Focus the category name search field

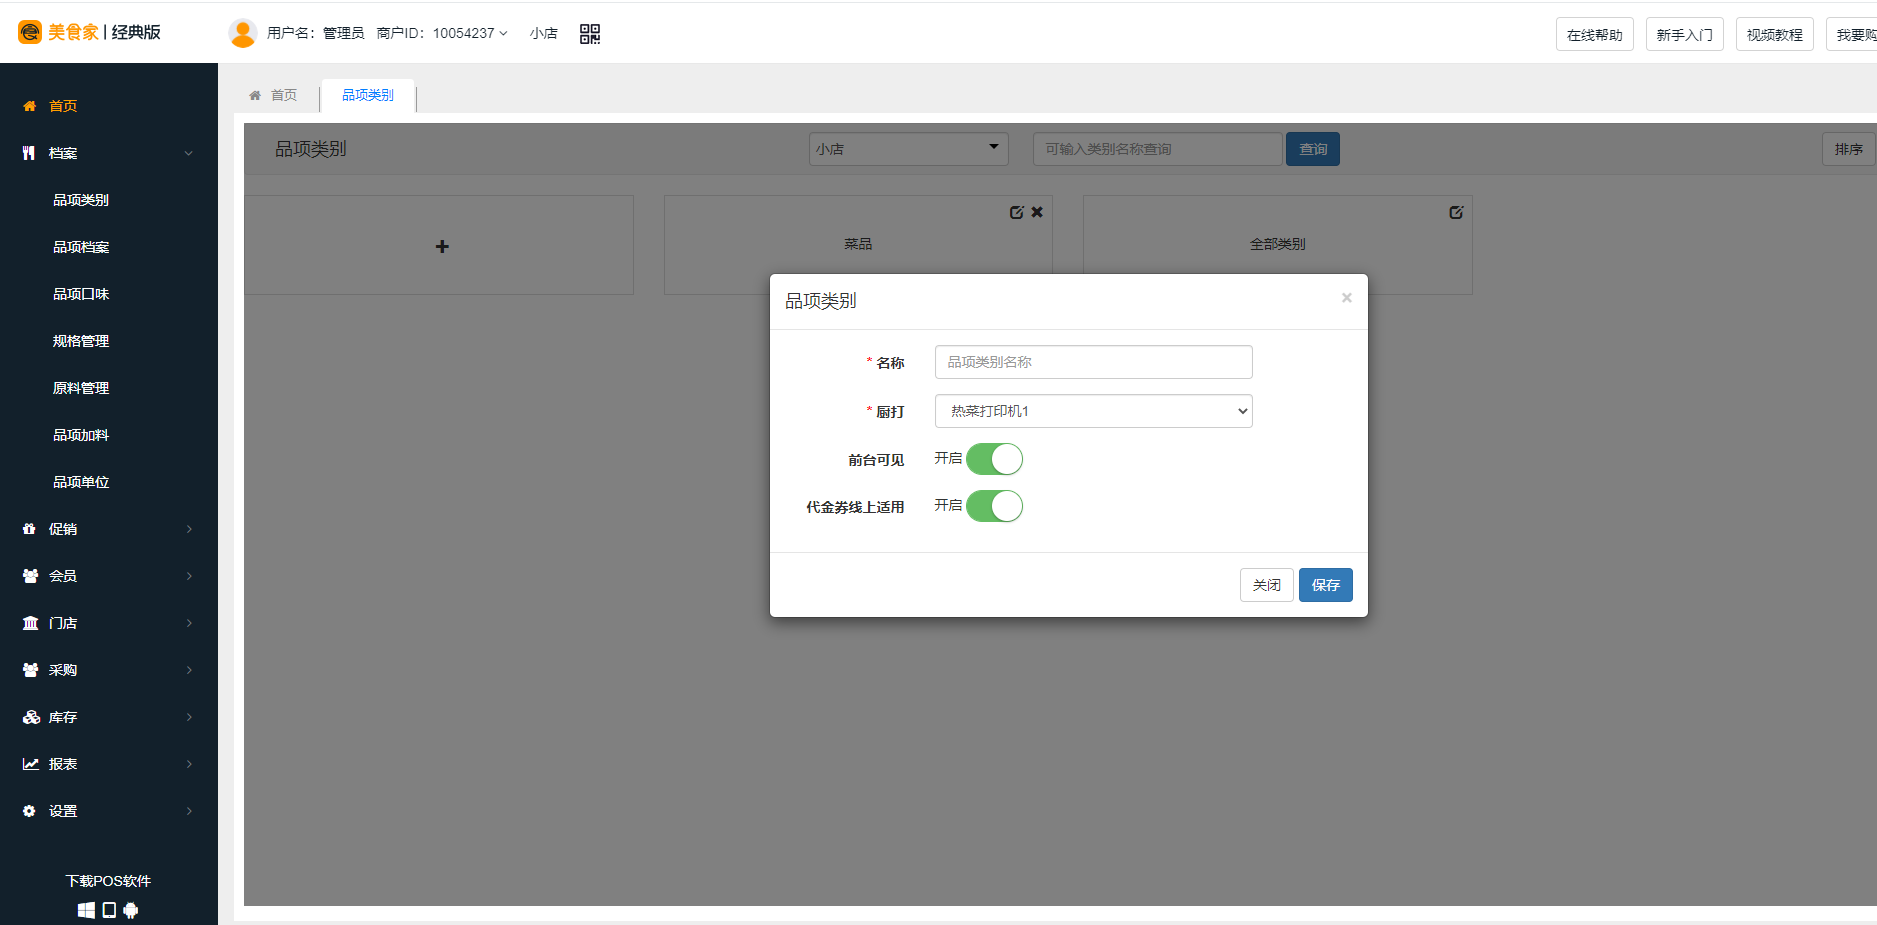pyautogui.click(x=1158, y=149)
